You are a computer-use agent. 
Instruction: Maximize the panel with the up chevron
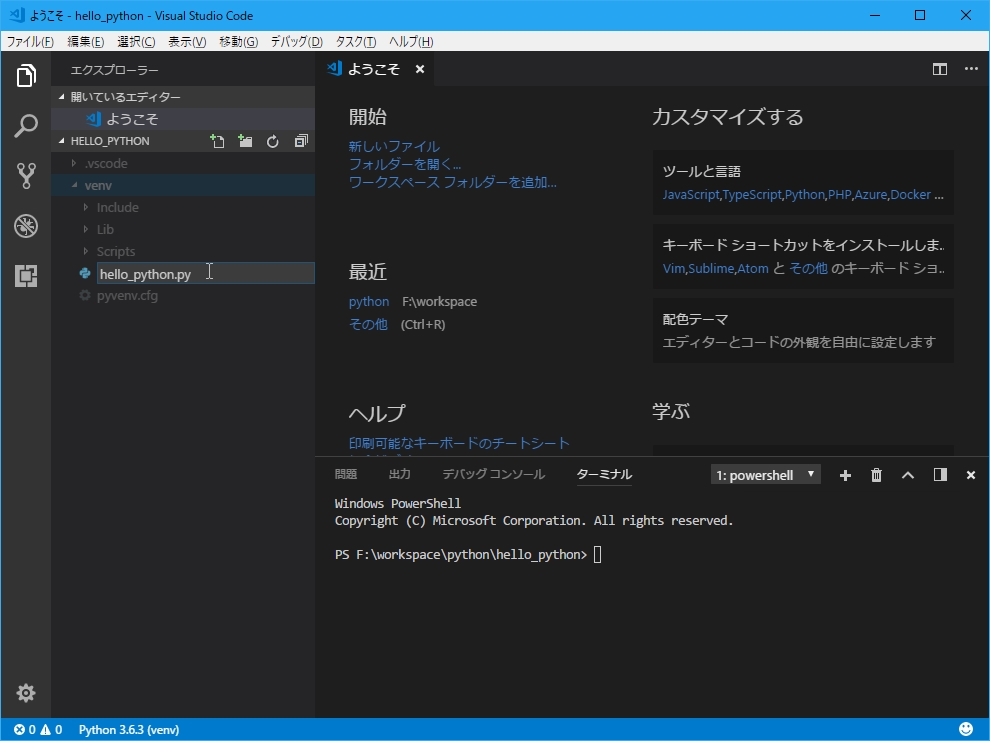pos(908,475)
